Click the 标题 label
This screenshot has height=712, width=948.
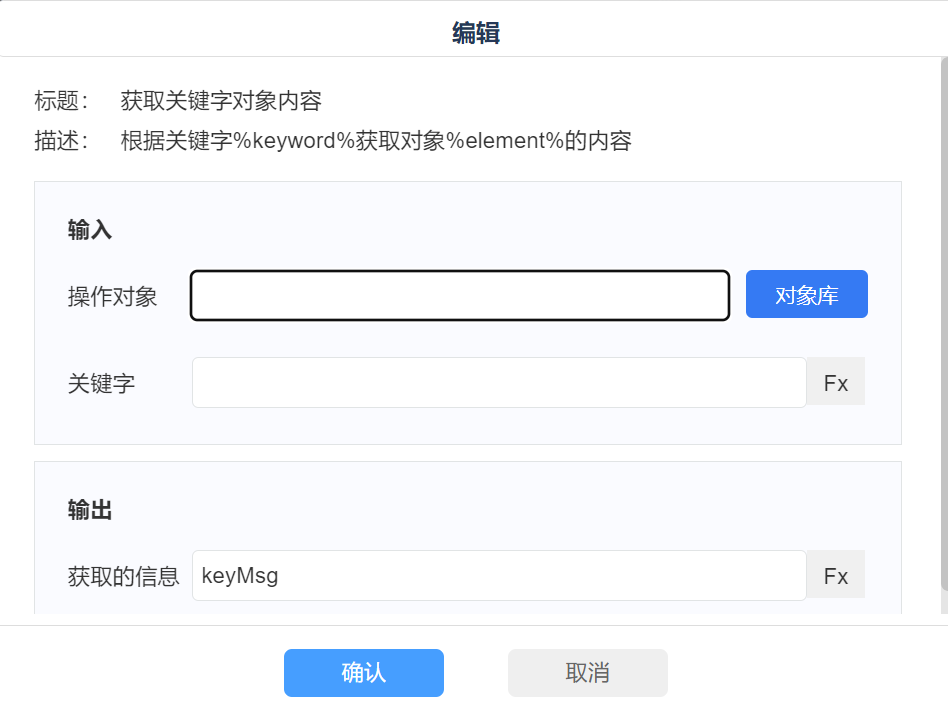[x=61, y=101]
